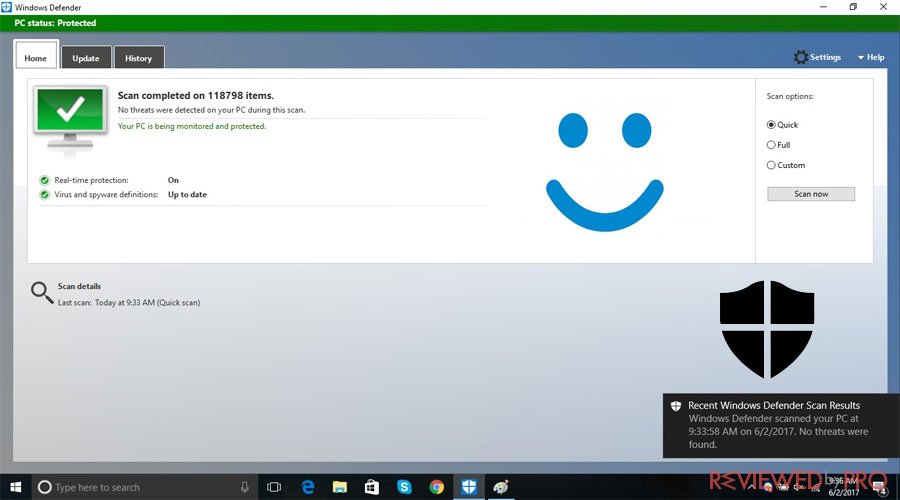The image size is (900, 500).
Task: Click the Real-time protection green check icon
Action: (44, 180)
